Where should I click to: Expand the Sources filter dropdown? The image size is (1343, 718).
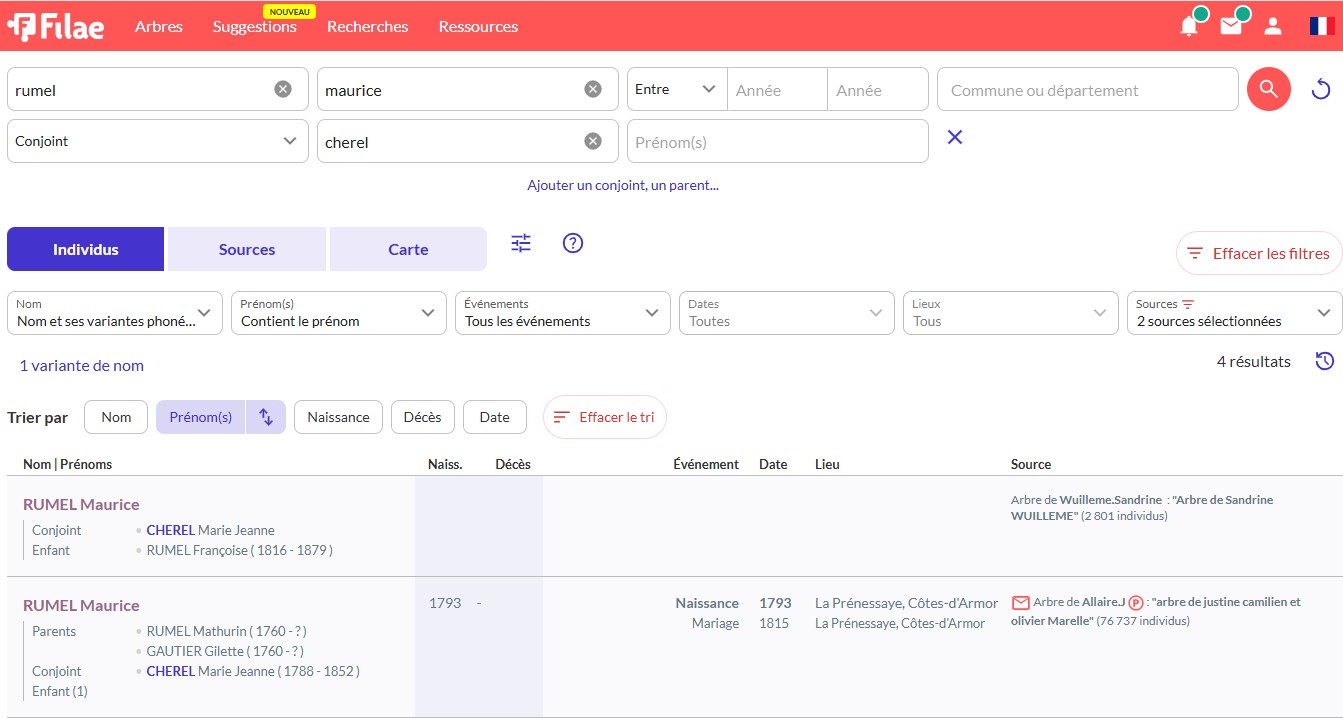click(x=1235, y=313)
